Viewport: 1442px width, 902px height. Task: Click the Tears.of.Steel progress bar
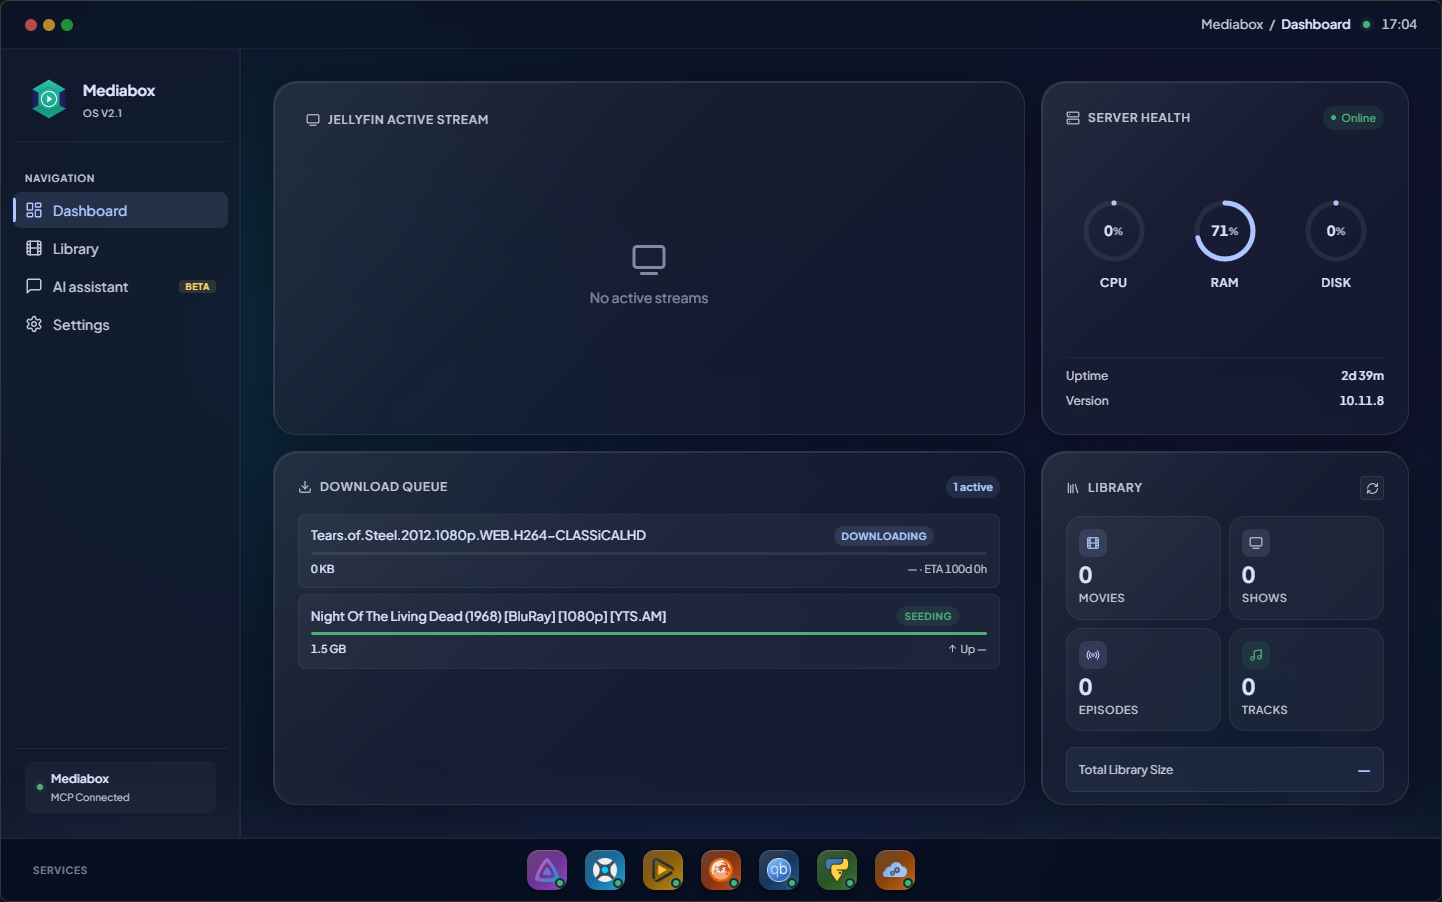[x=649, y=553]
